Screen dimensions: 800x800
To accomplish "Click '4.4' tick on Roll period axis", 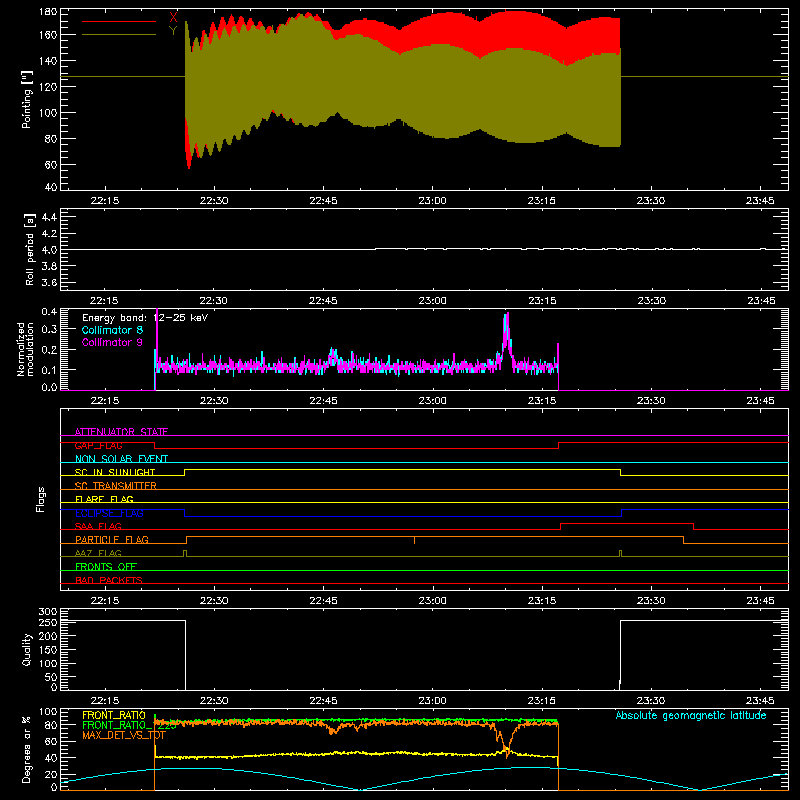I will click(x=49, y=217).
